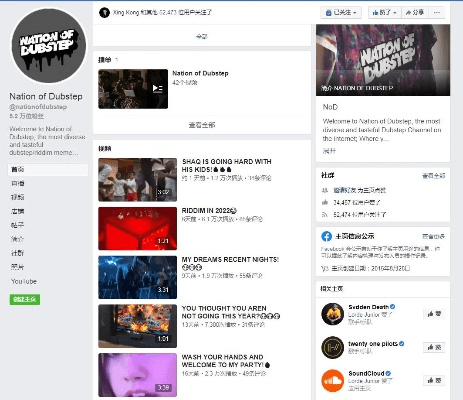Select the 视频 videos sidebar item
The image size is (463, 400).
tap(18, 197)
